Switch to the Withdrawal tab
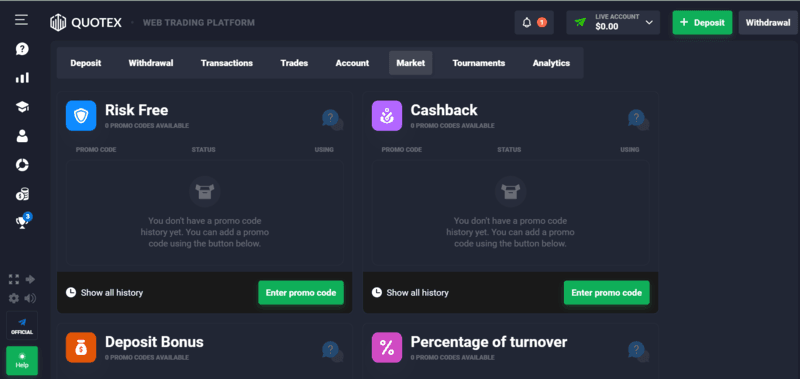800x379 pixels. coord(151,63)
